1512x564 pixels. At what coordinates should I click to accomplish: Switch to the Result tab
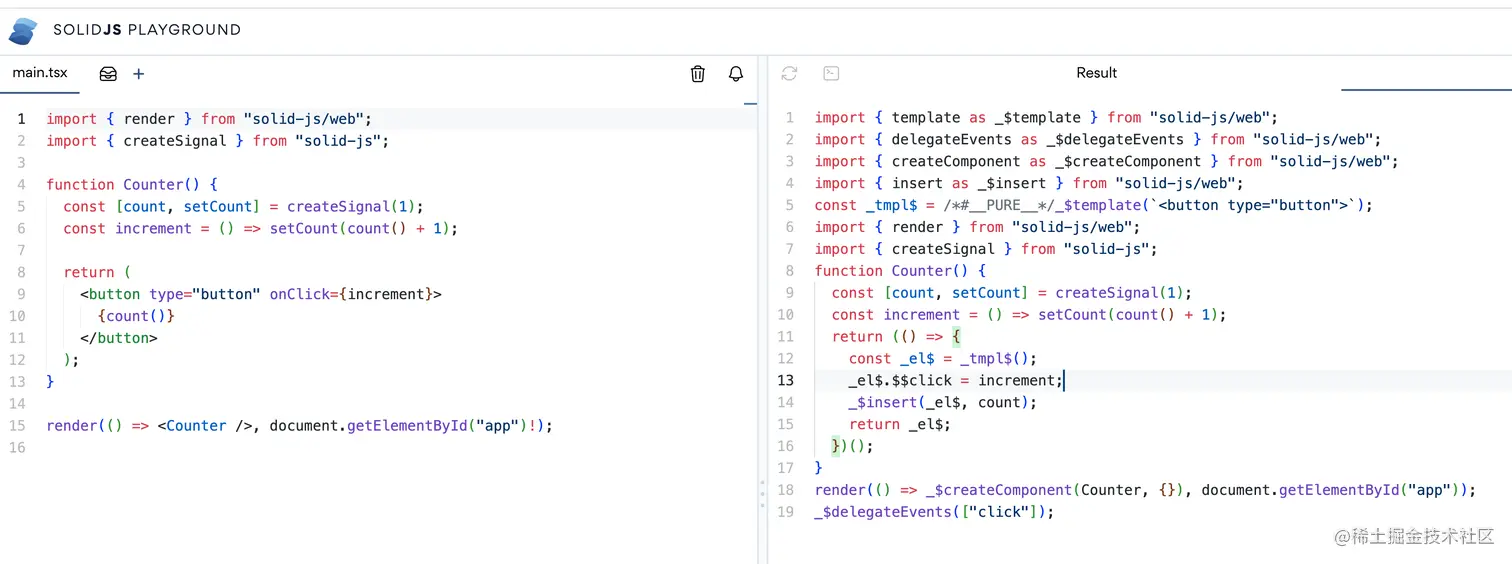point(1096,73)
